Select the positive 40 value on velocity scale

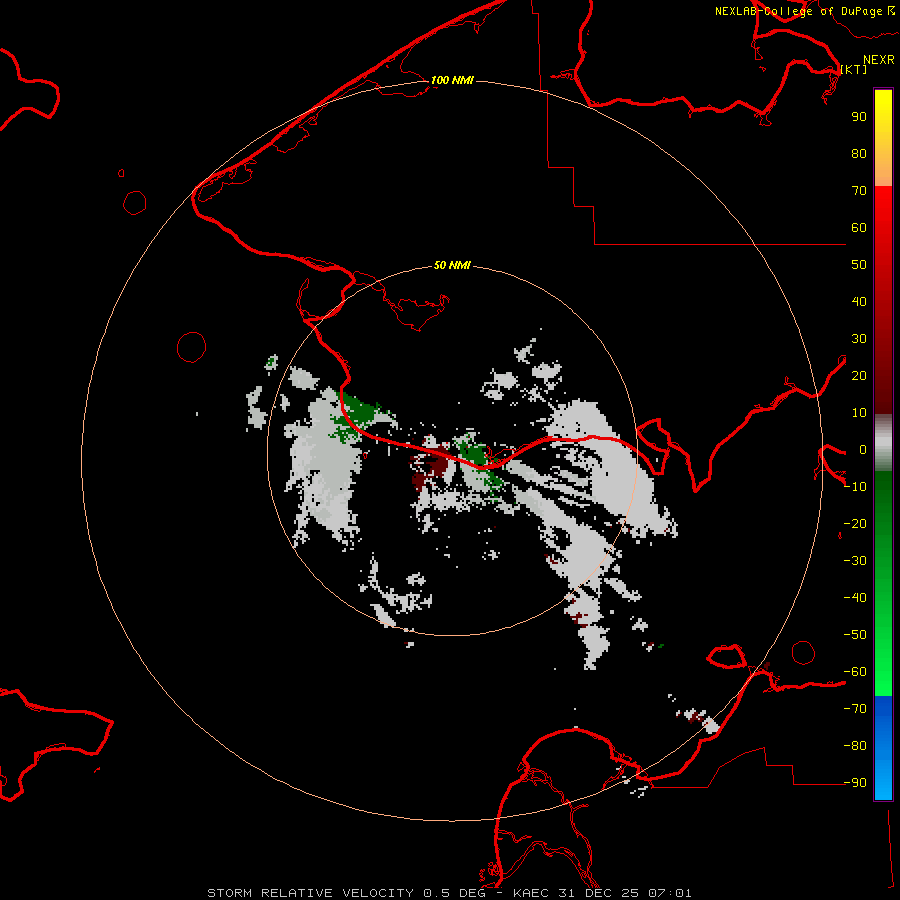(859, 302)
